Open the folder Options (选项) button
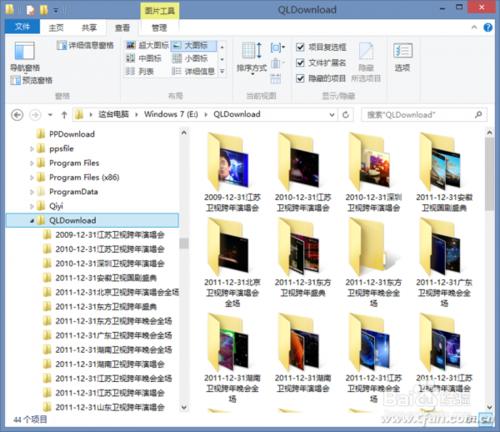 [x=403, y=57]
